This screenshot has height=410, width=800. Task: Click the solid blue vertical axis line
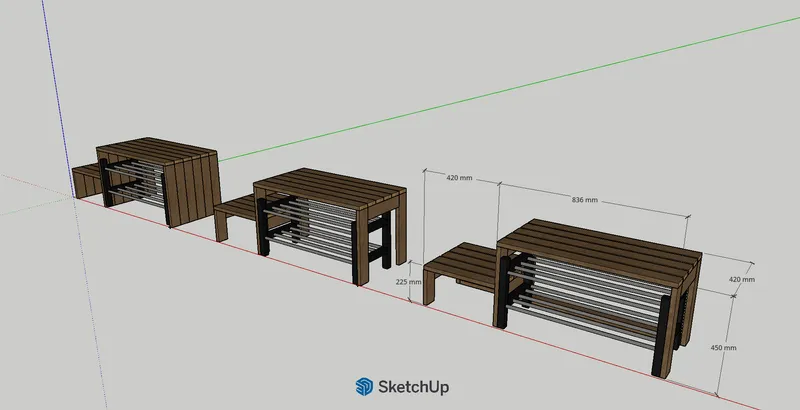click(57, 97)
